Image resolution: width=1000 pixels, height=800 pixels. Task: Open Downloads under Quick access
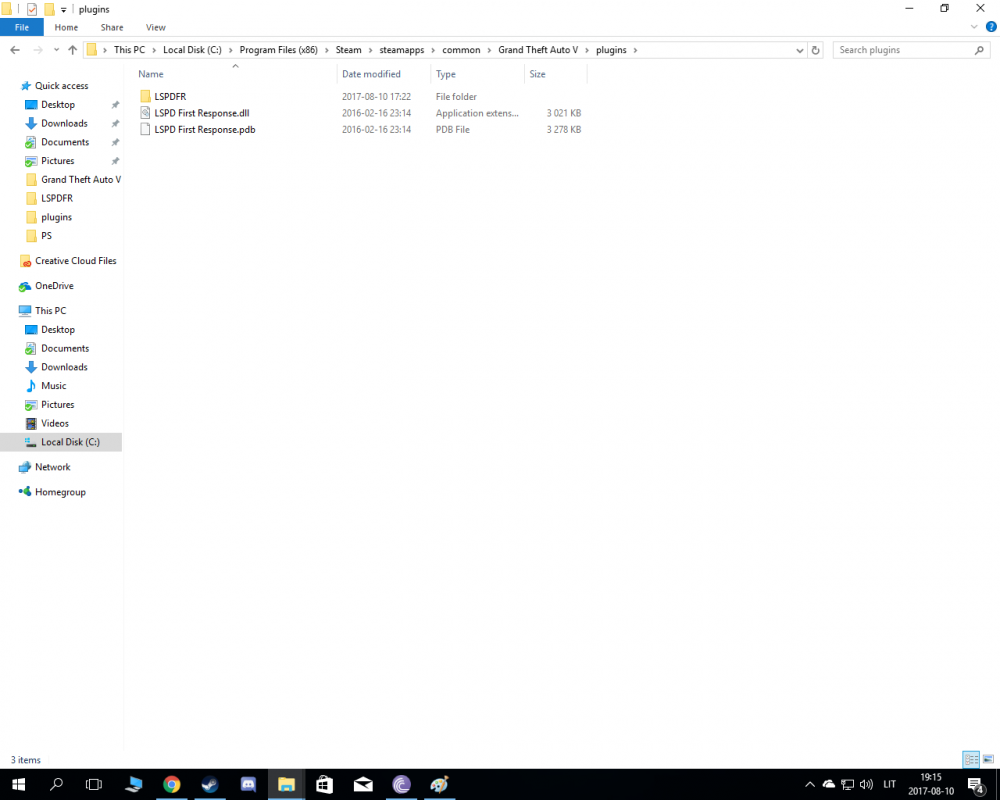pos(64,123)
